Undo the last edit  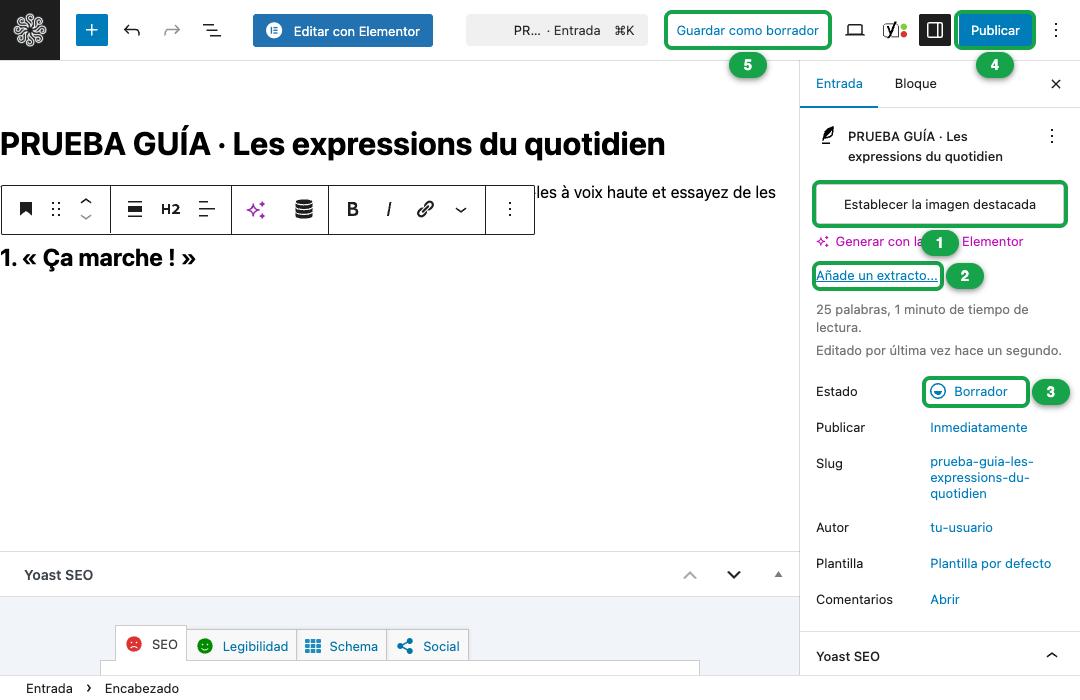pyautogui.click(x=132, y=30)
